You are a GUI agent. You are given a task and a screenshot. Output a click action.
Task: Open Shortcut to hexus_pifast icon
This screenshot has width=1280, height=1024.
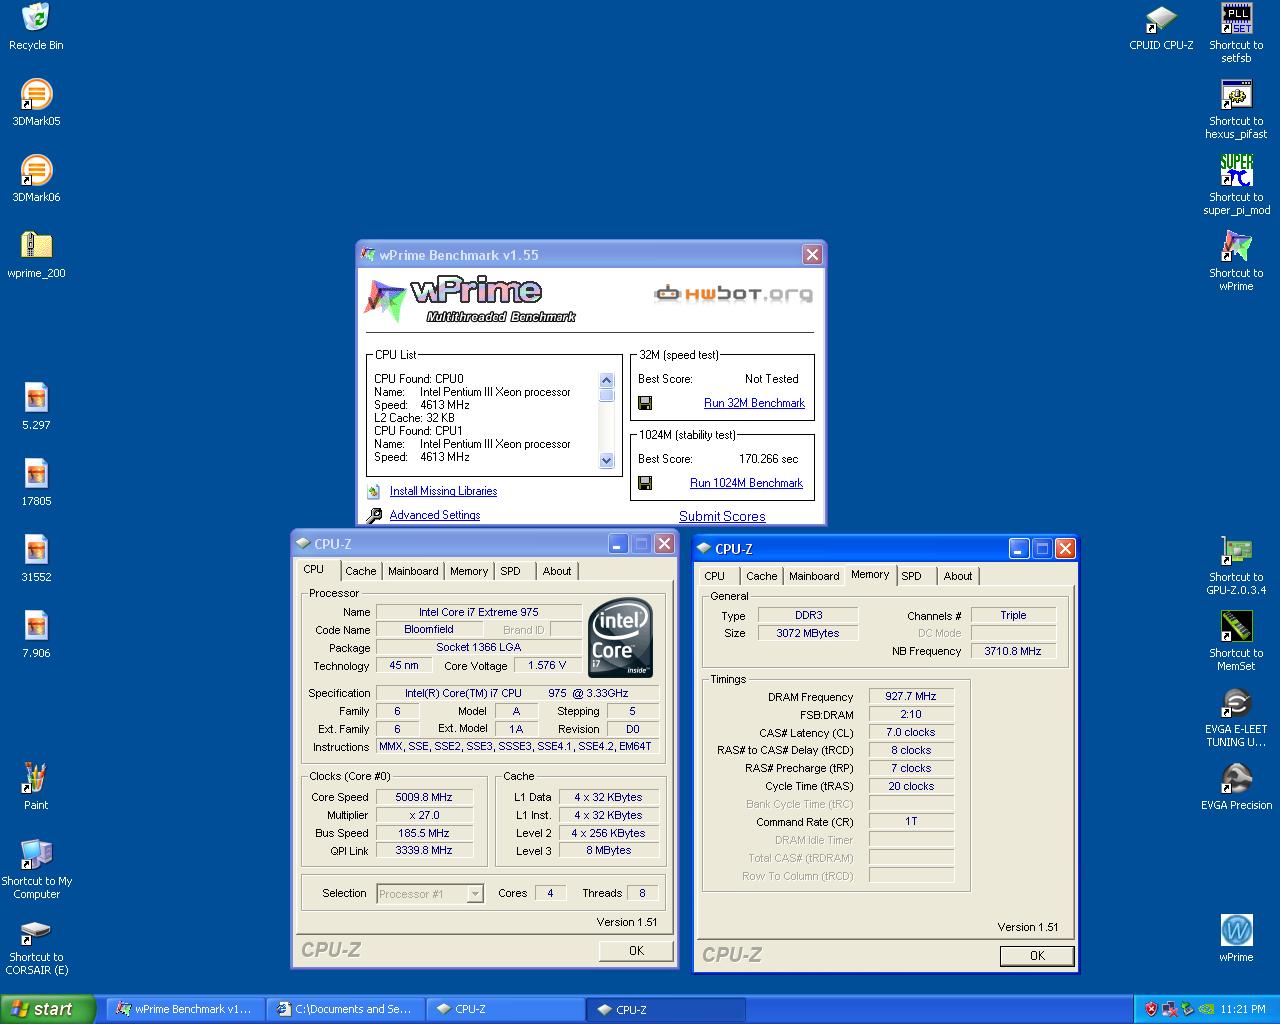coord(1236,109)
